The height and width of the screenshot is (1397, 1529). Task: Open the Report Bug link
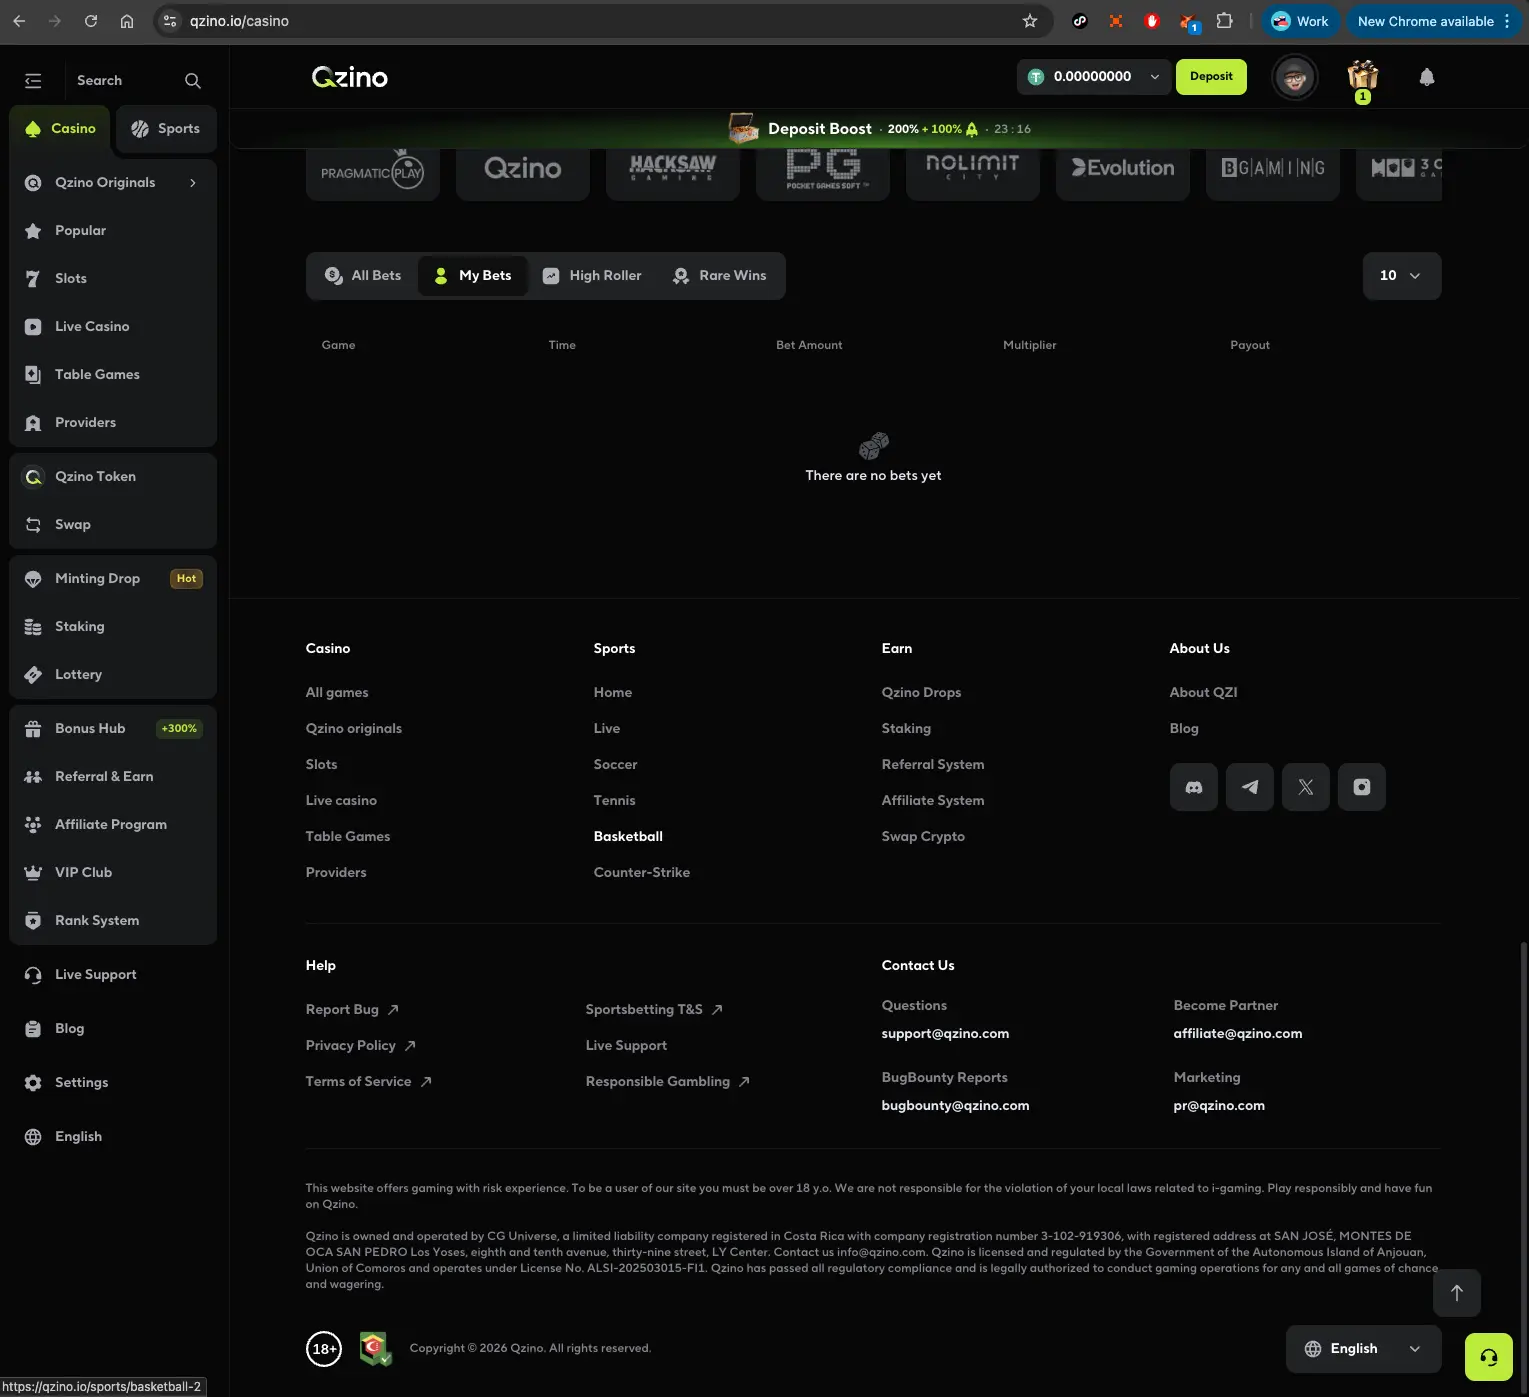(352, 1010)
